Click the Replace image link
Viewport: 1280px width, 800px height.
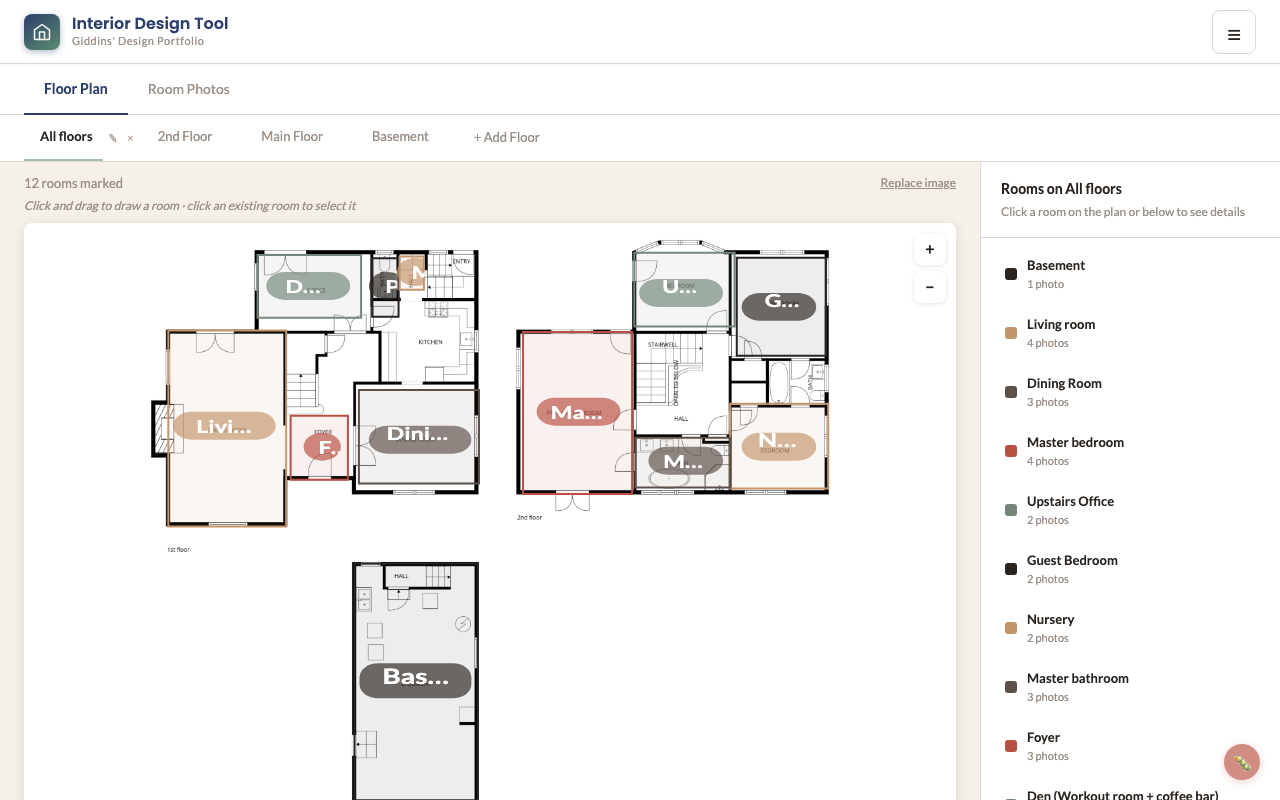(x=918, y=183)
